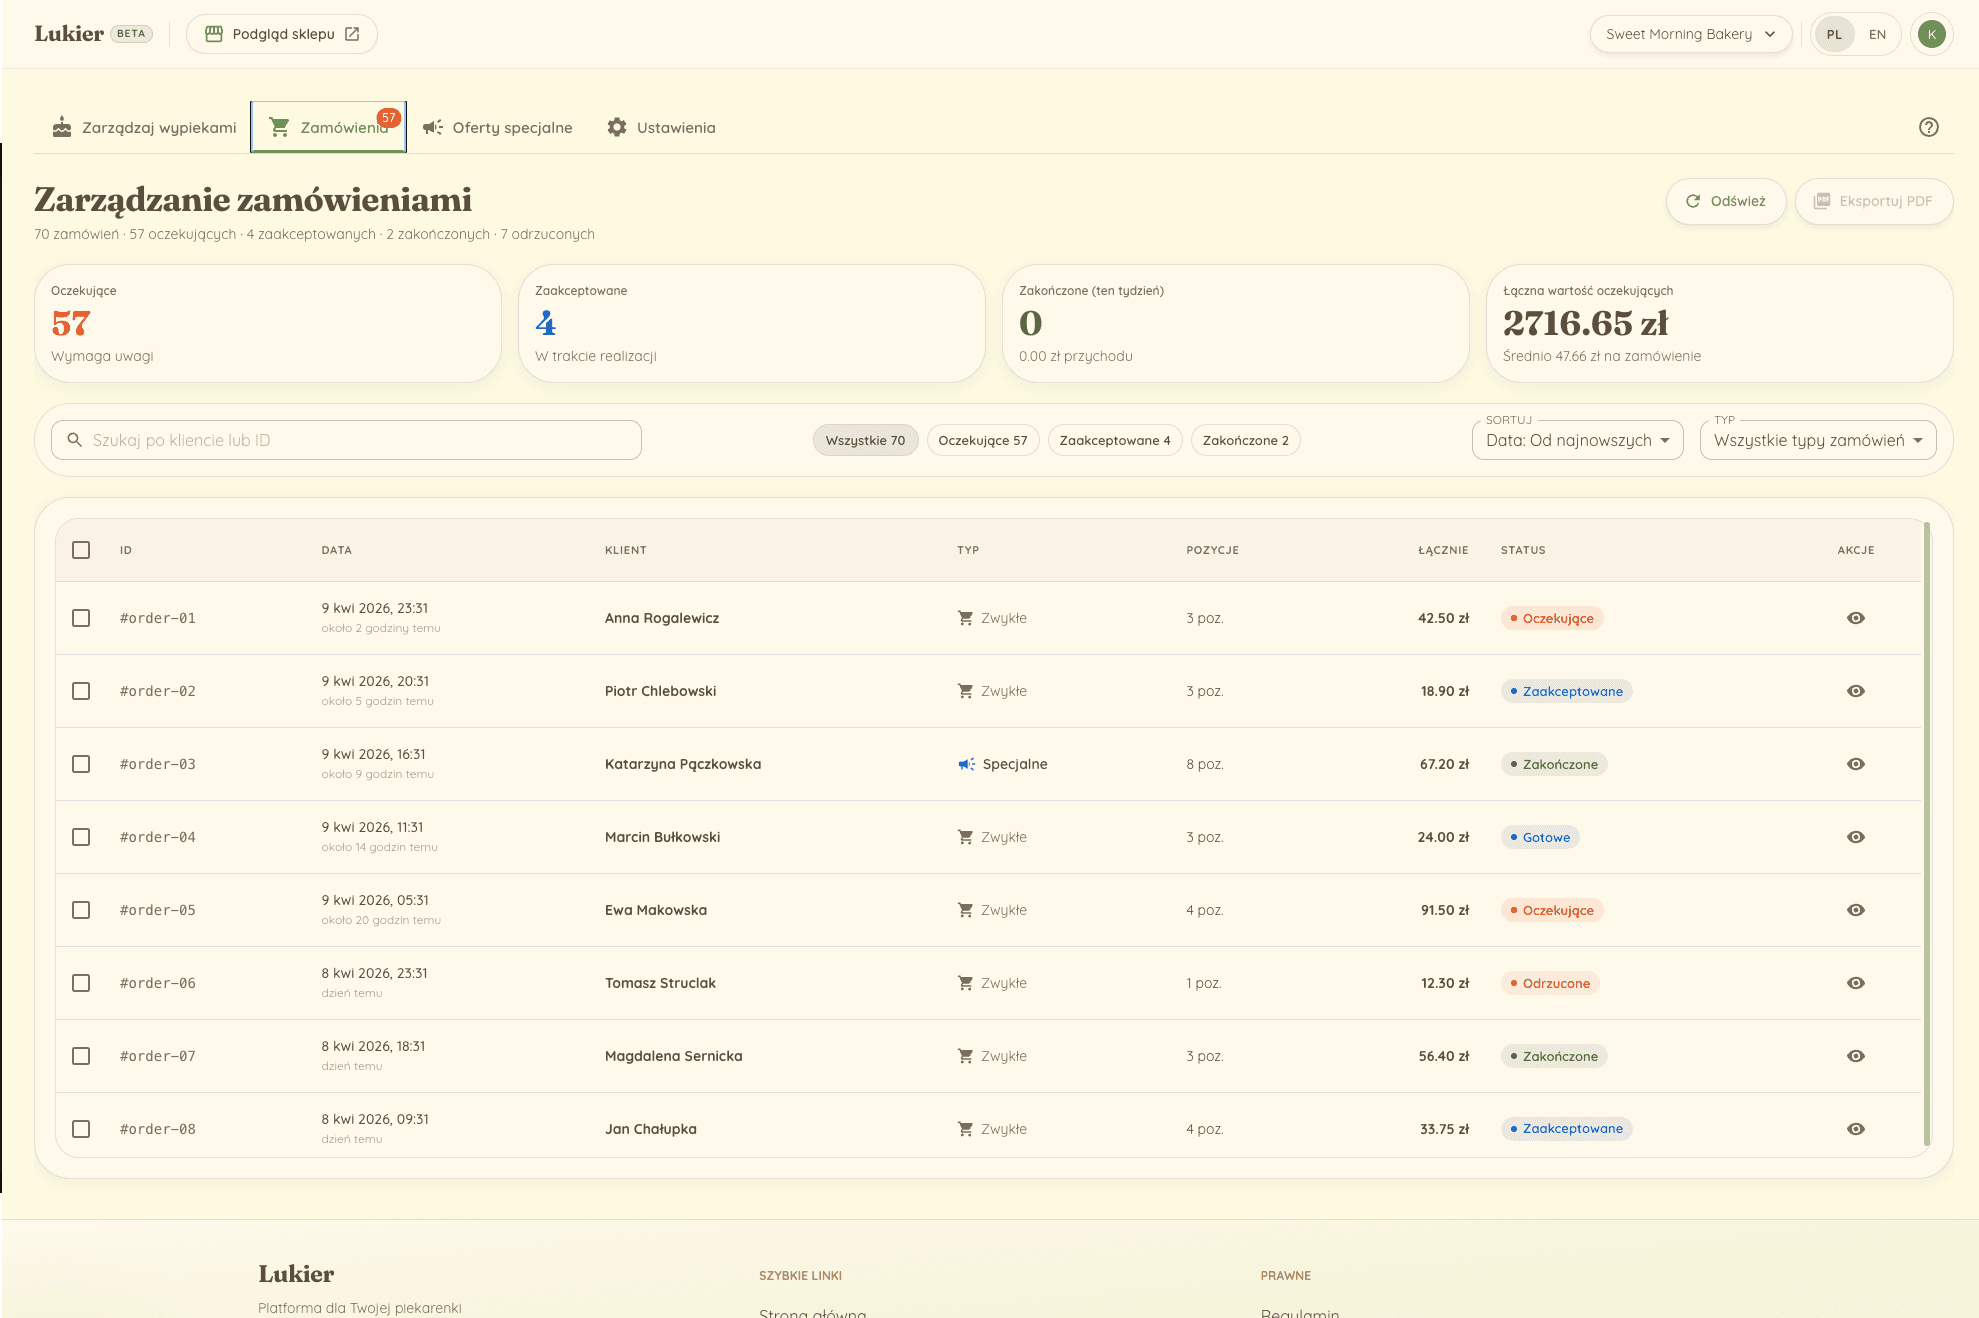This screenshot has width=1979, height=1318.
Task: Filter by Oczekujące 57 chip
Action: 983,440
